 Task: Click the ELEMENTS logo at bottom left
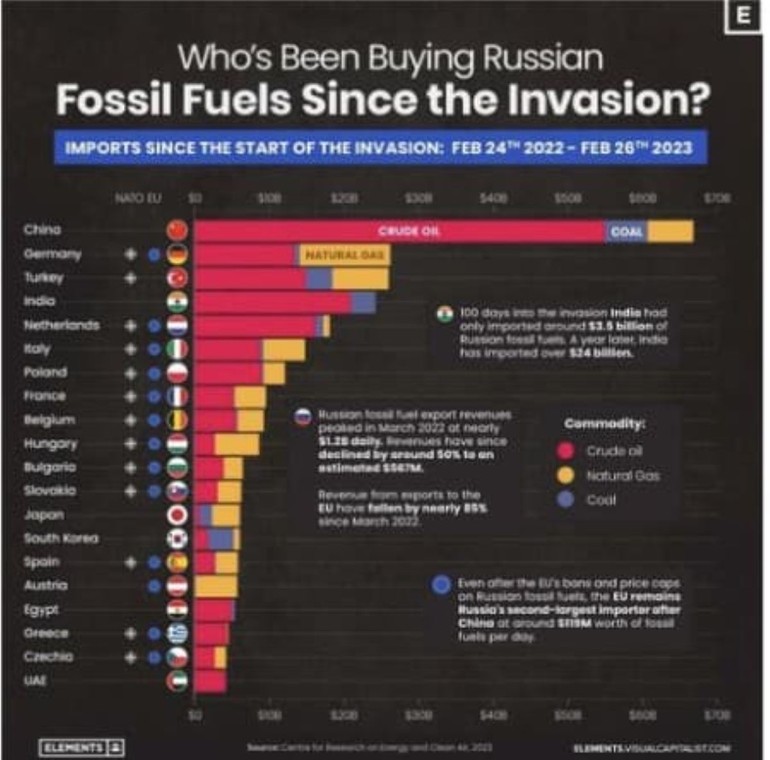click(x=81, y=748)
